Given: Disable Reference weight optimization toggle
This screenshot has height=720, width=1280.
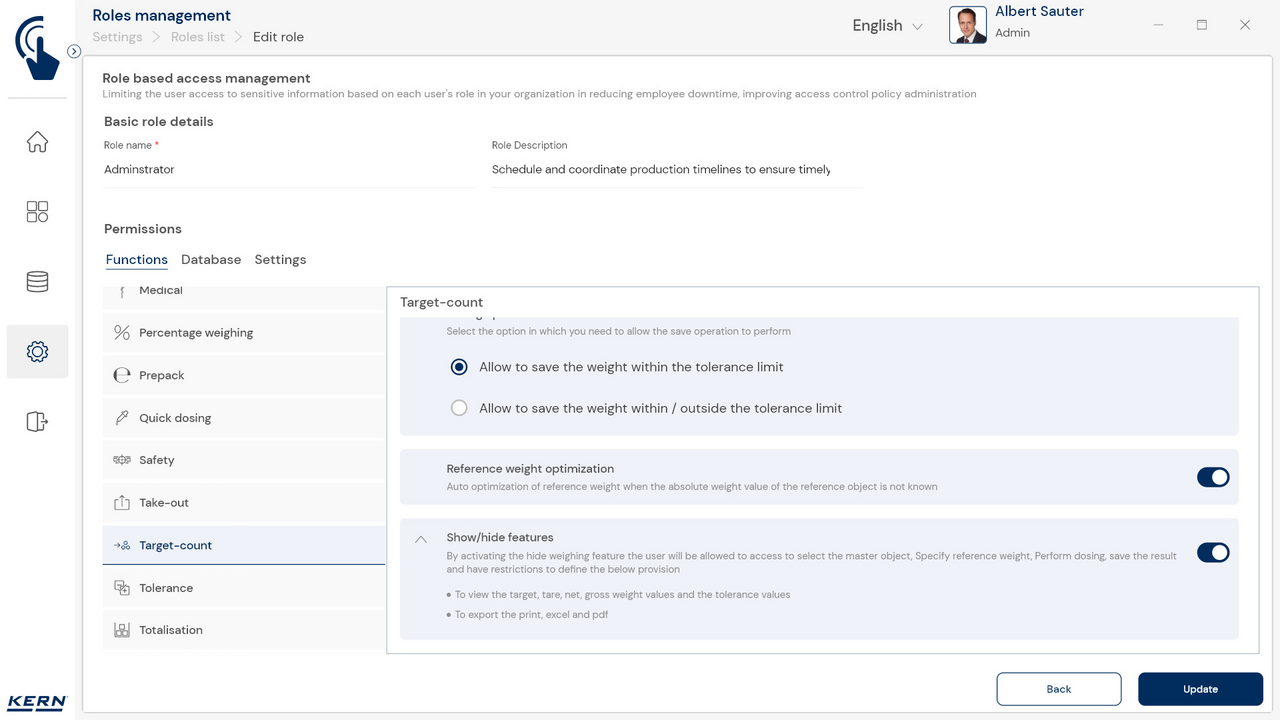Looking at the screenshot, I should [1212, 478].
